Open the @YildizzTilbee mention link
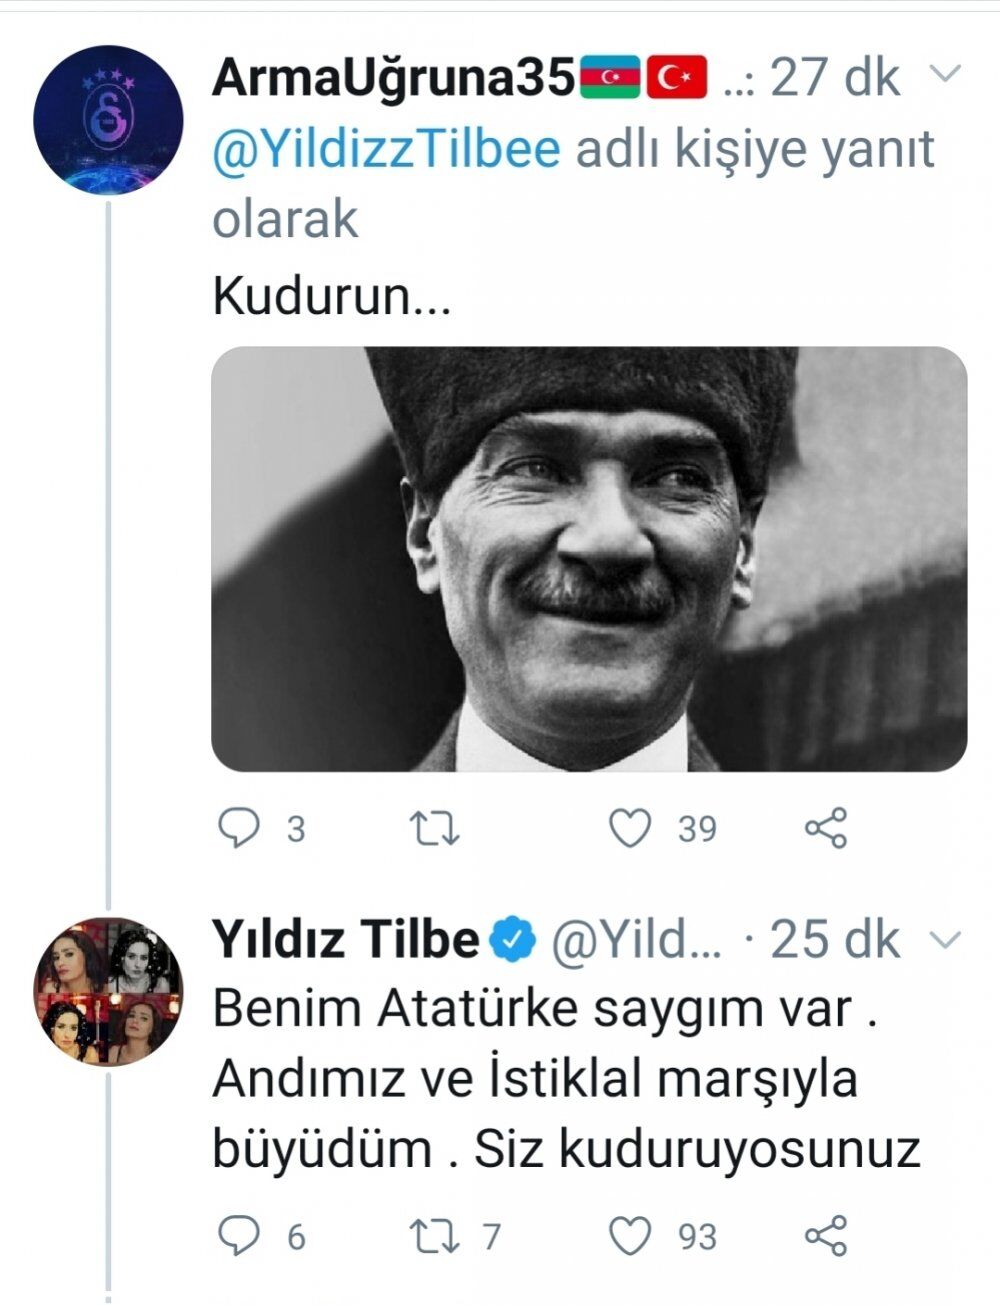This screenshot has height=1305, width=1000. point(386,150)
